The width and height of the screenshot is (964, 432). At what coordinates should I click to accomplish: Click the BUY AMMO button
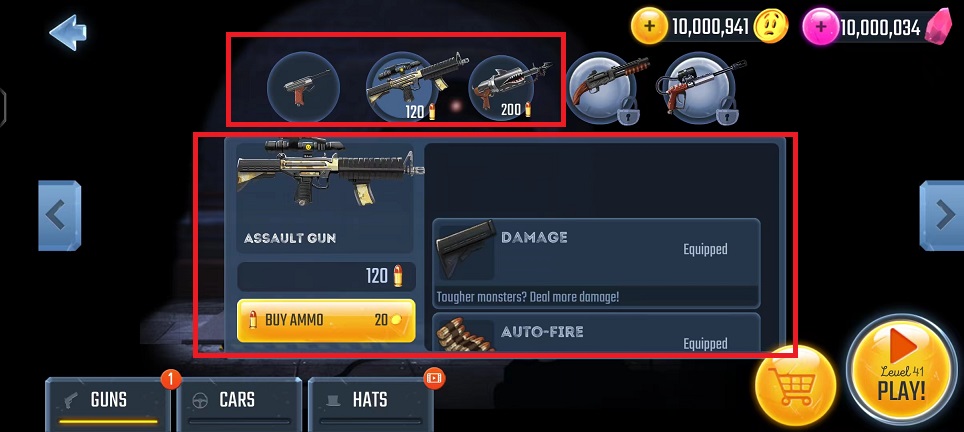coord(326,320)
